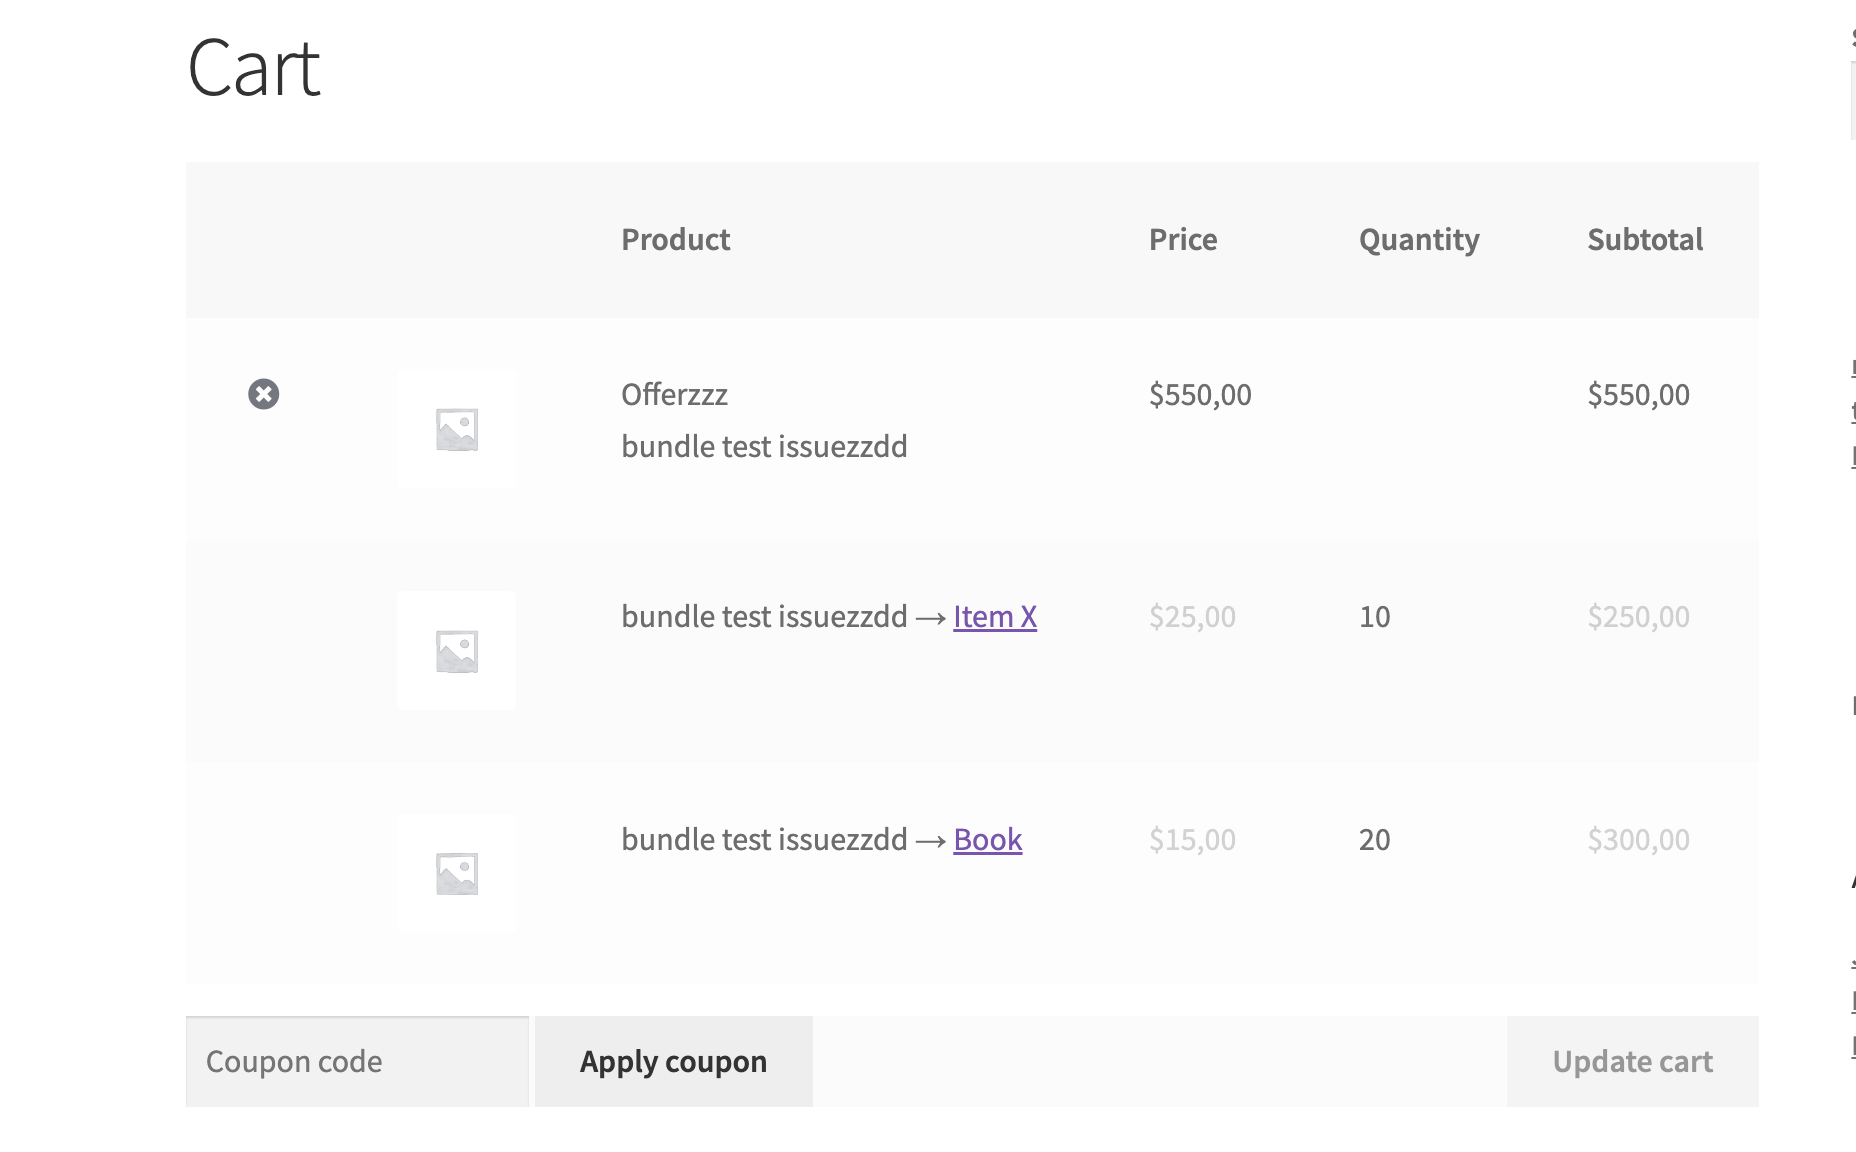
Task: Click the Price column header
Action: point(1183,240)
